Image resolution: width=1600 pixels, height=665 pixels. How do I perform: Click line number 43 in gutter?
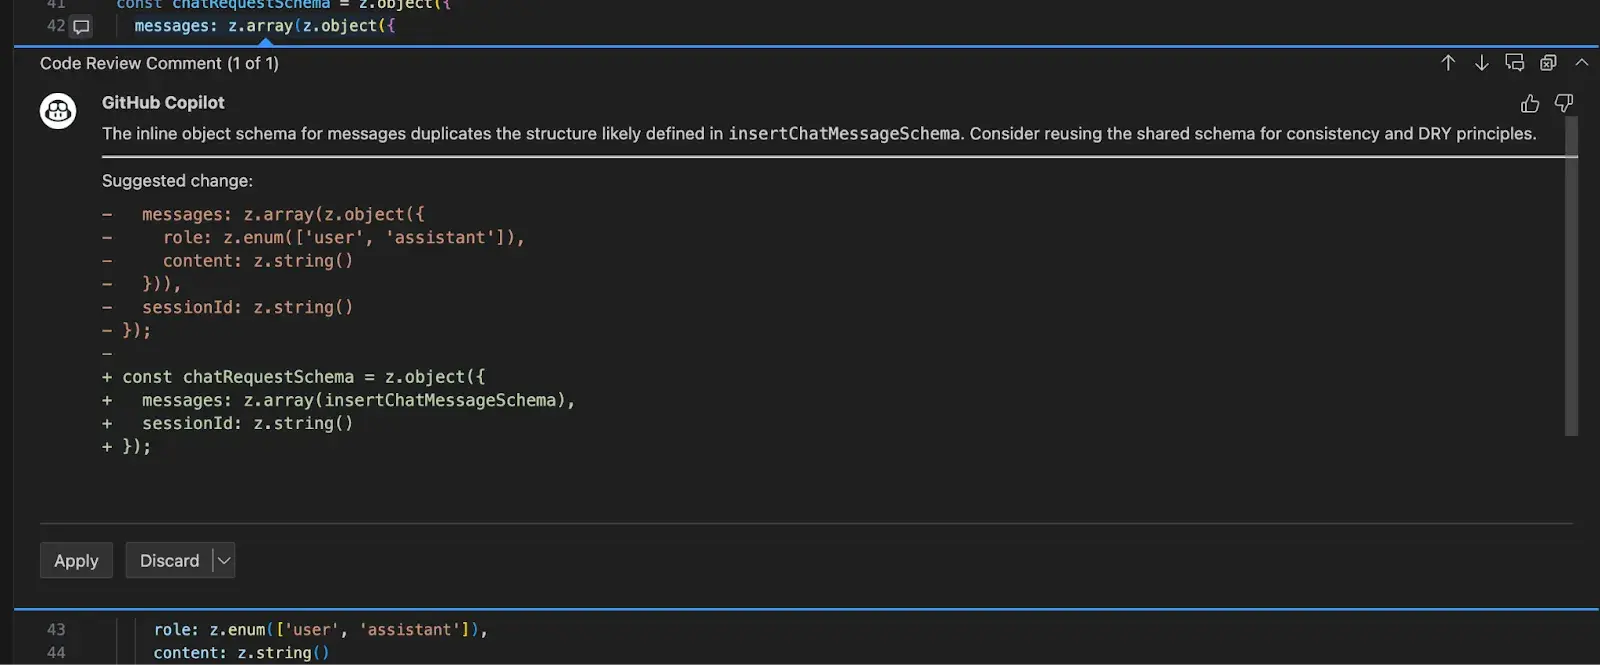[x=56, y=630]
